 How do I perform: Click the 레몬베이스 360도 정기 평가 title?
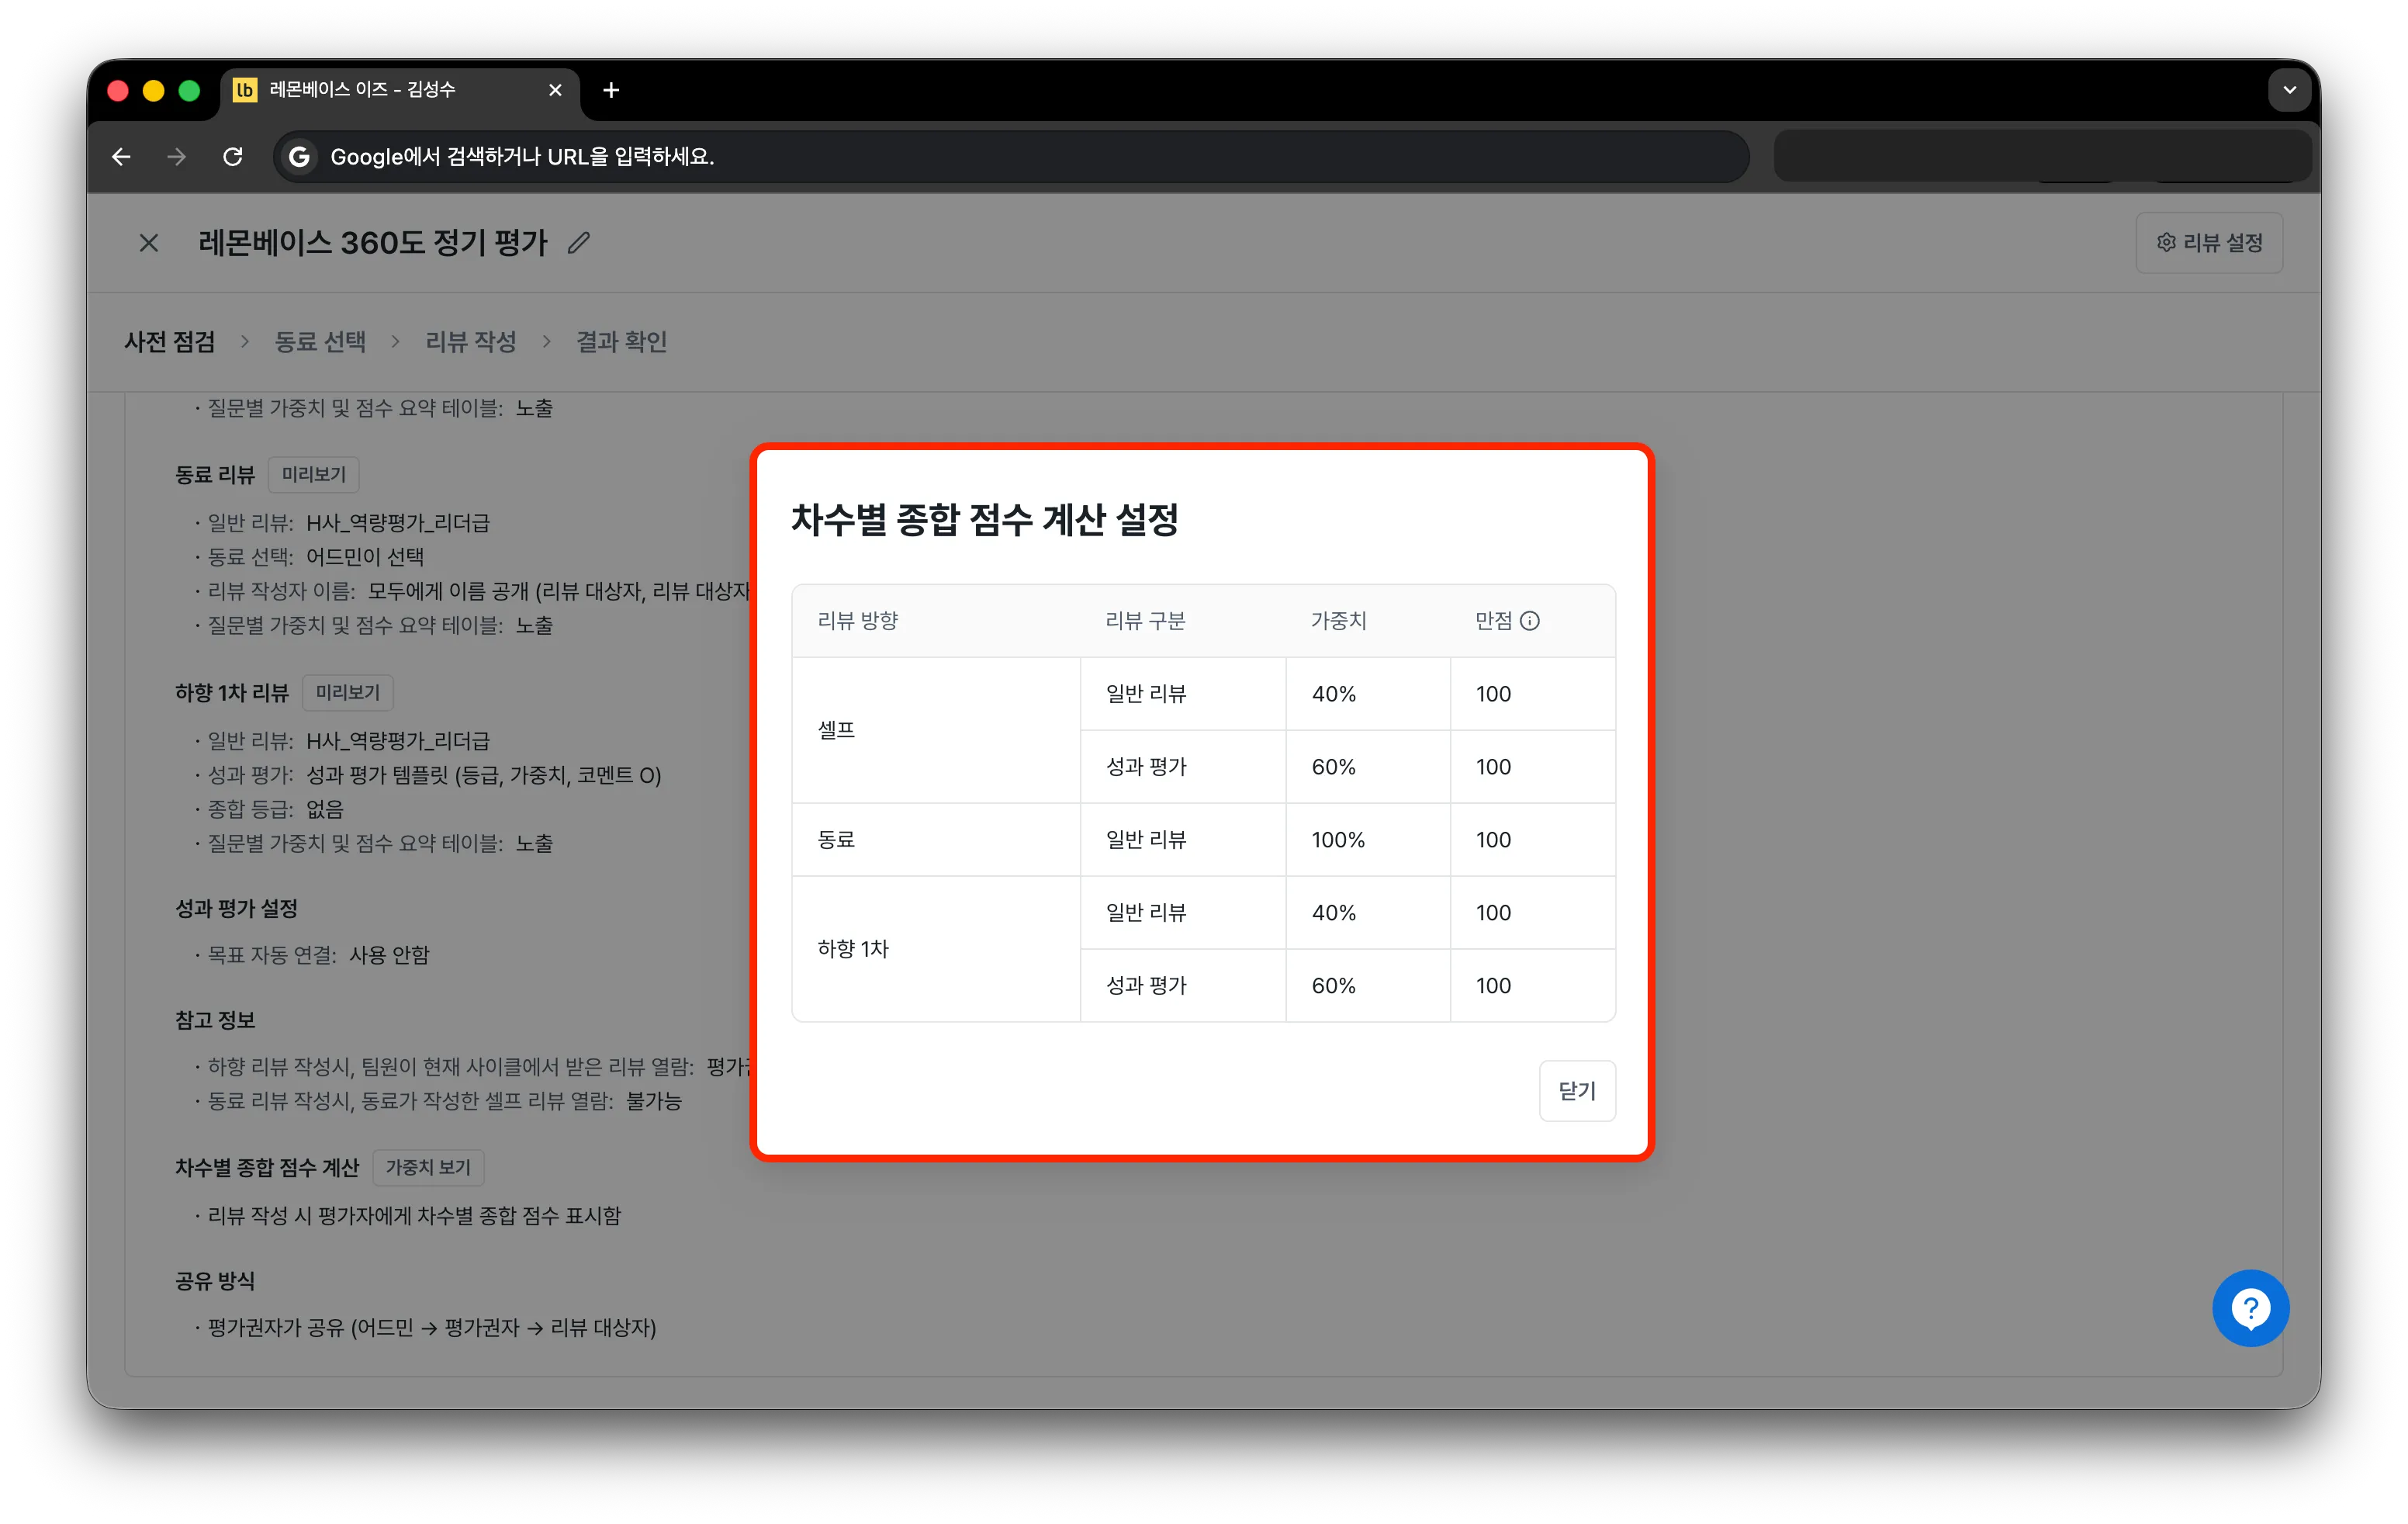pyautogui.click(x=373, y=243)
